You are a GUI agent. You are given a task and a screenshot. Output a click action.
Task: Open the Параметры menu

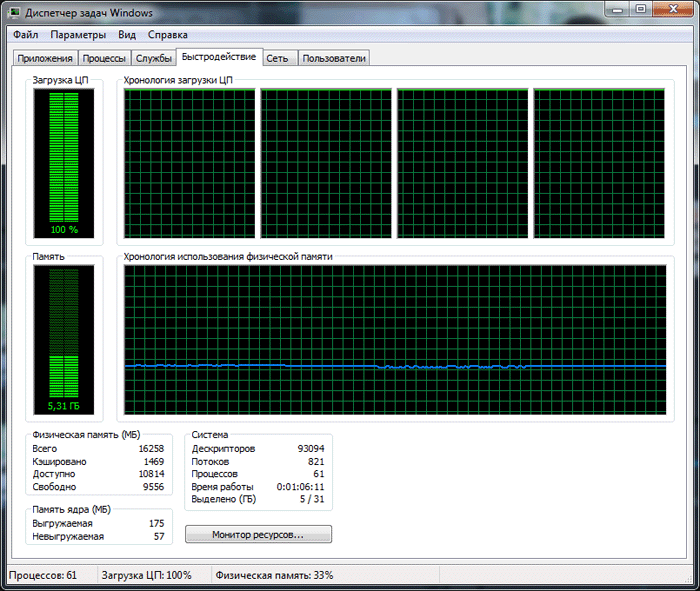tap(78, 35)
